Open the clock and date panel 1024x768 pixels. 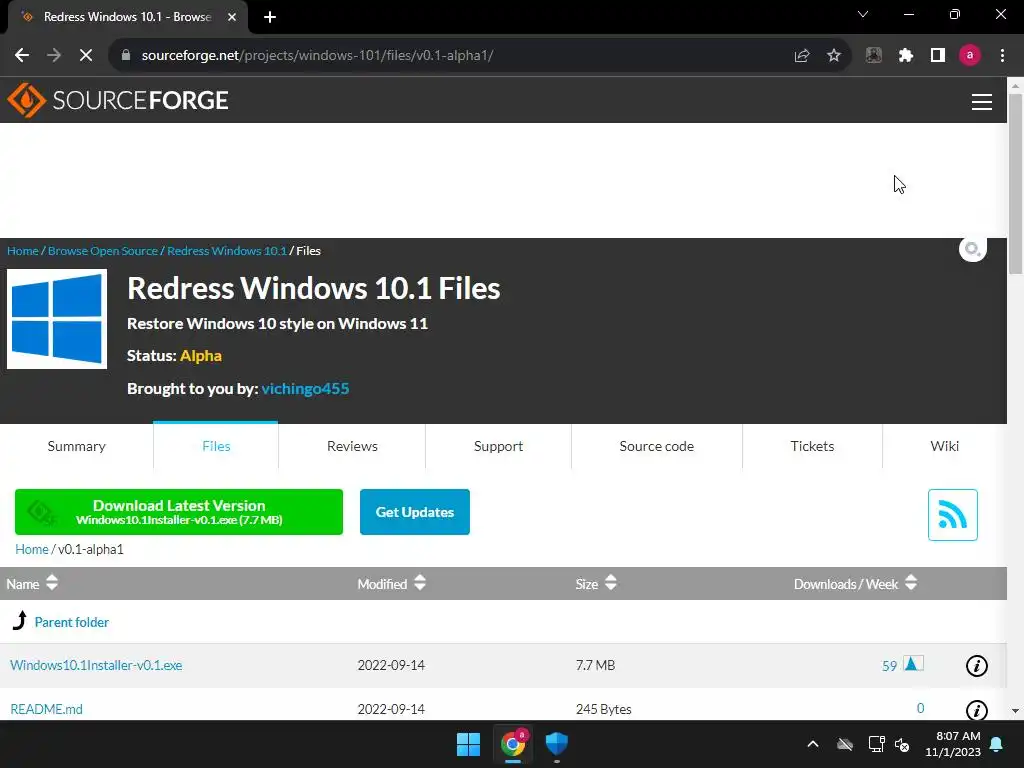coord(953,744)
